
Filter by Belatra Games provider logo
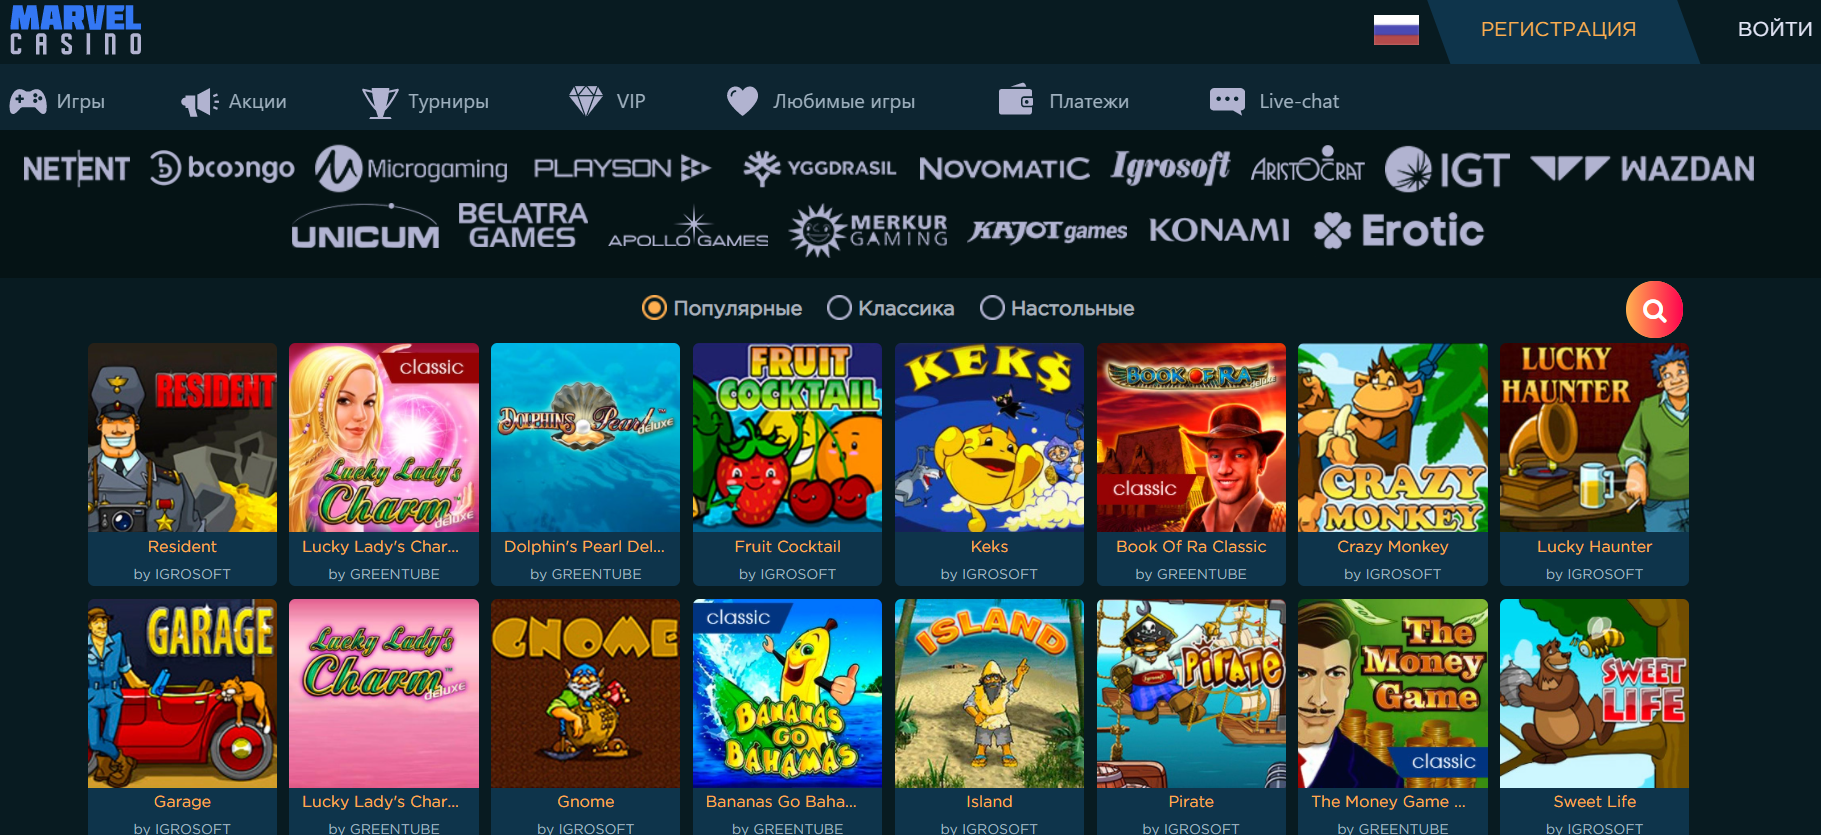pos(522,226)
